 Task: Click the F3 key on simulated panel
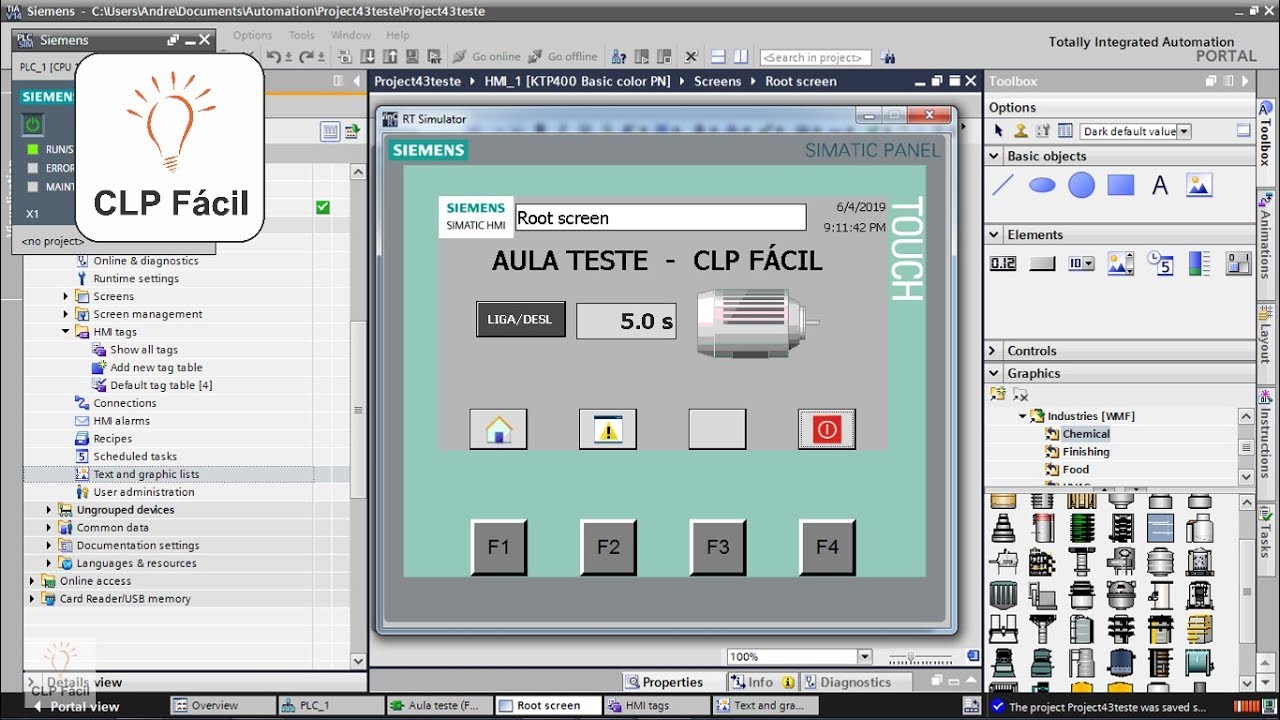pyautogui.click(x=718, y=547)
